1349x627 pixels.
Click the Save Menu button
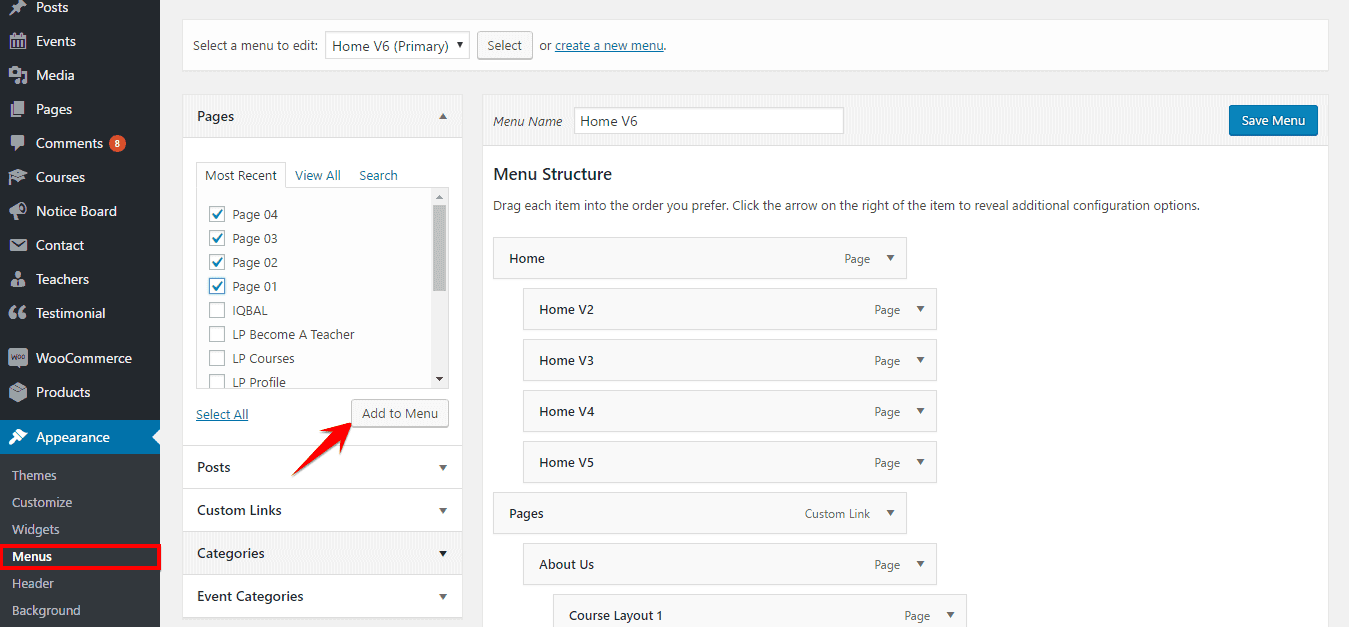click(1273, 120)
